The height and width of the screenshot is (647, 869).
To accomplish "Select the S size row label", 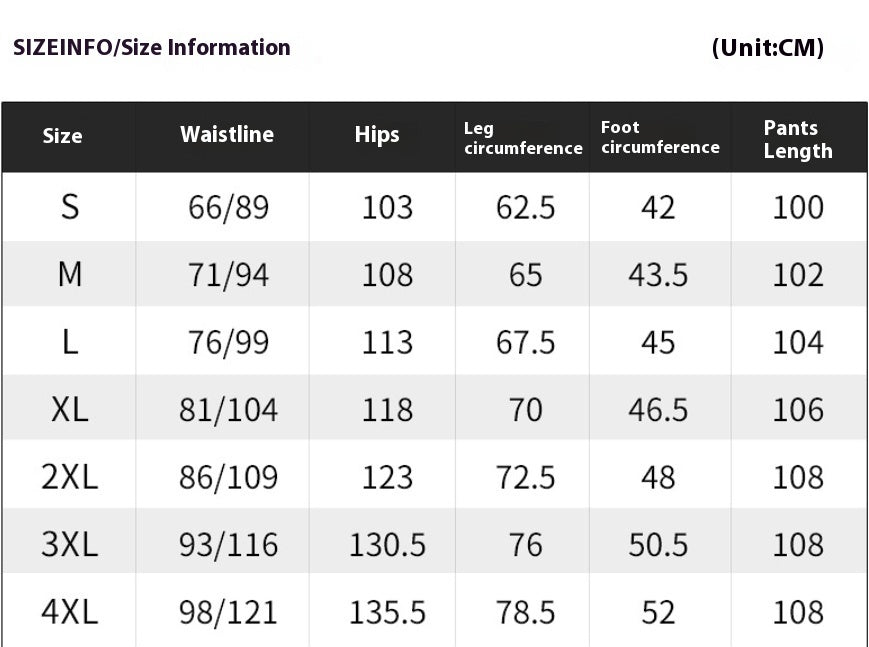I will (69, 207).
